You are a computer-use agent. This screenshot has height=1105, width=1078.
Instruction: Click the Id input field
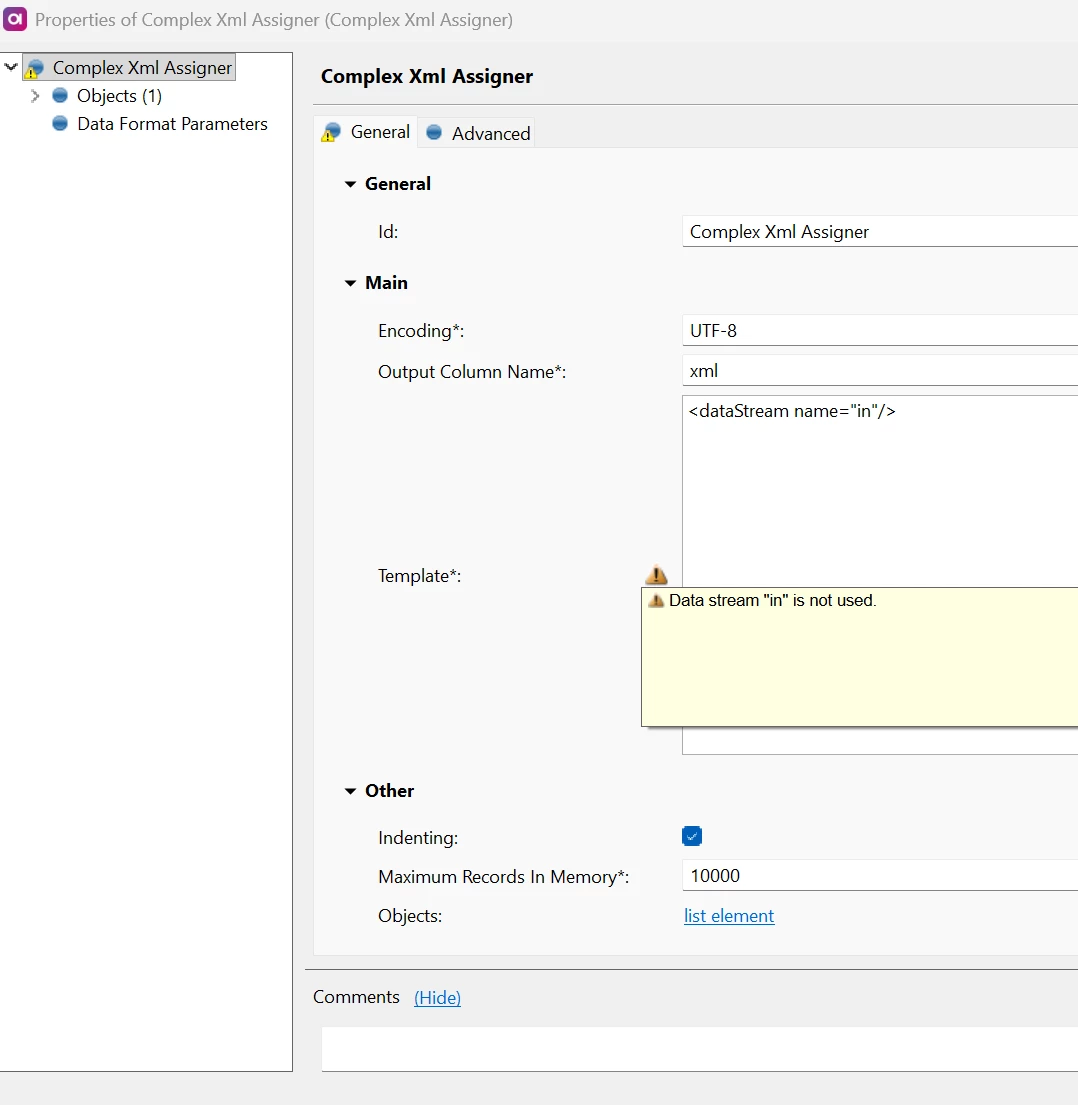click(880, 232)
